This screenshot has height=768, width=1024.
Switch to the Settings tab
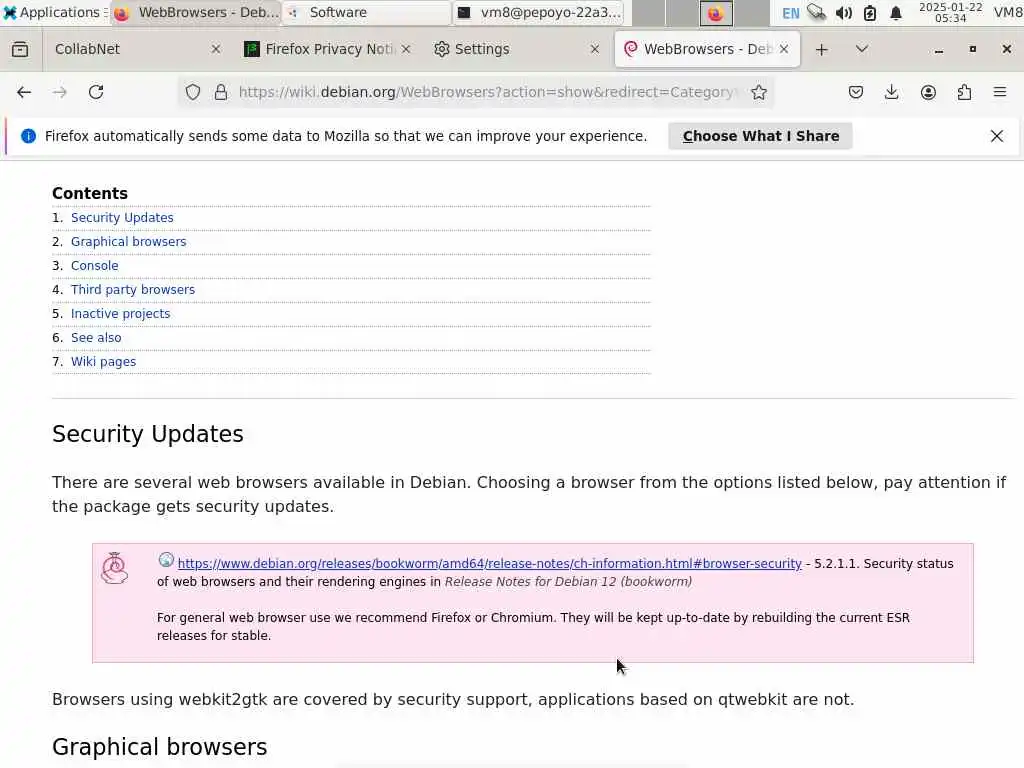pos(516,49)
